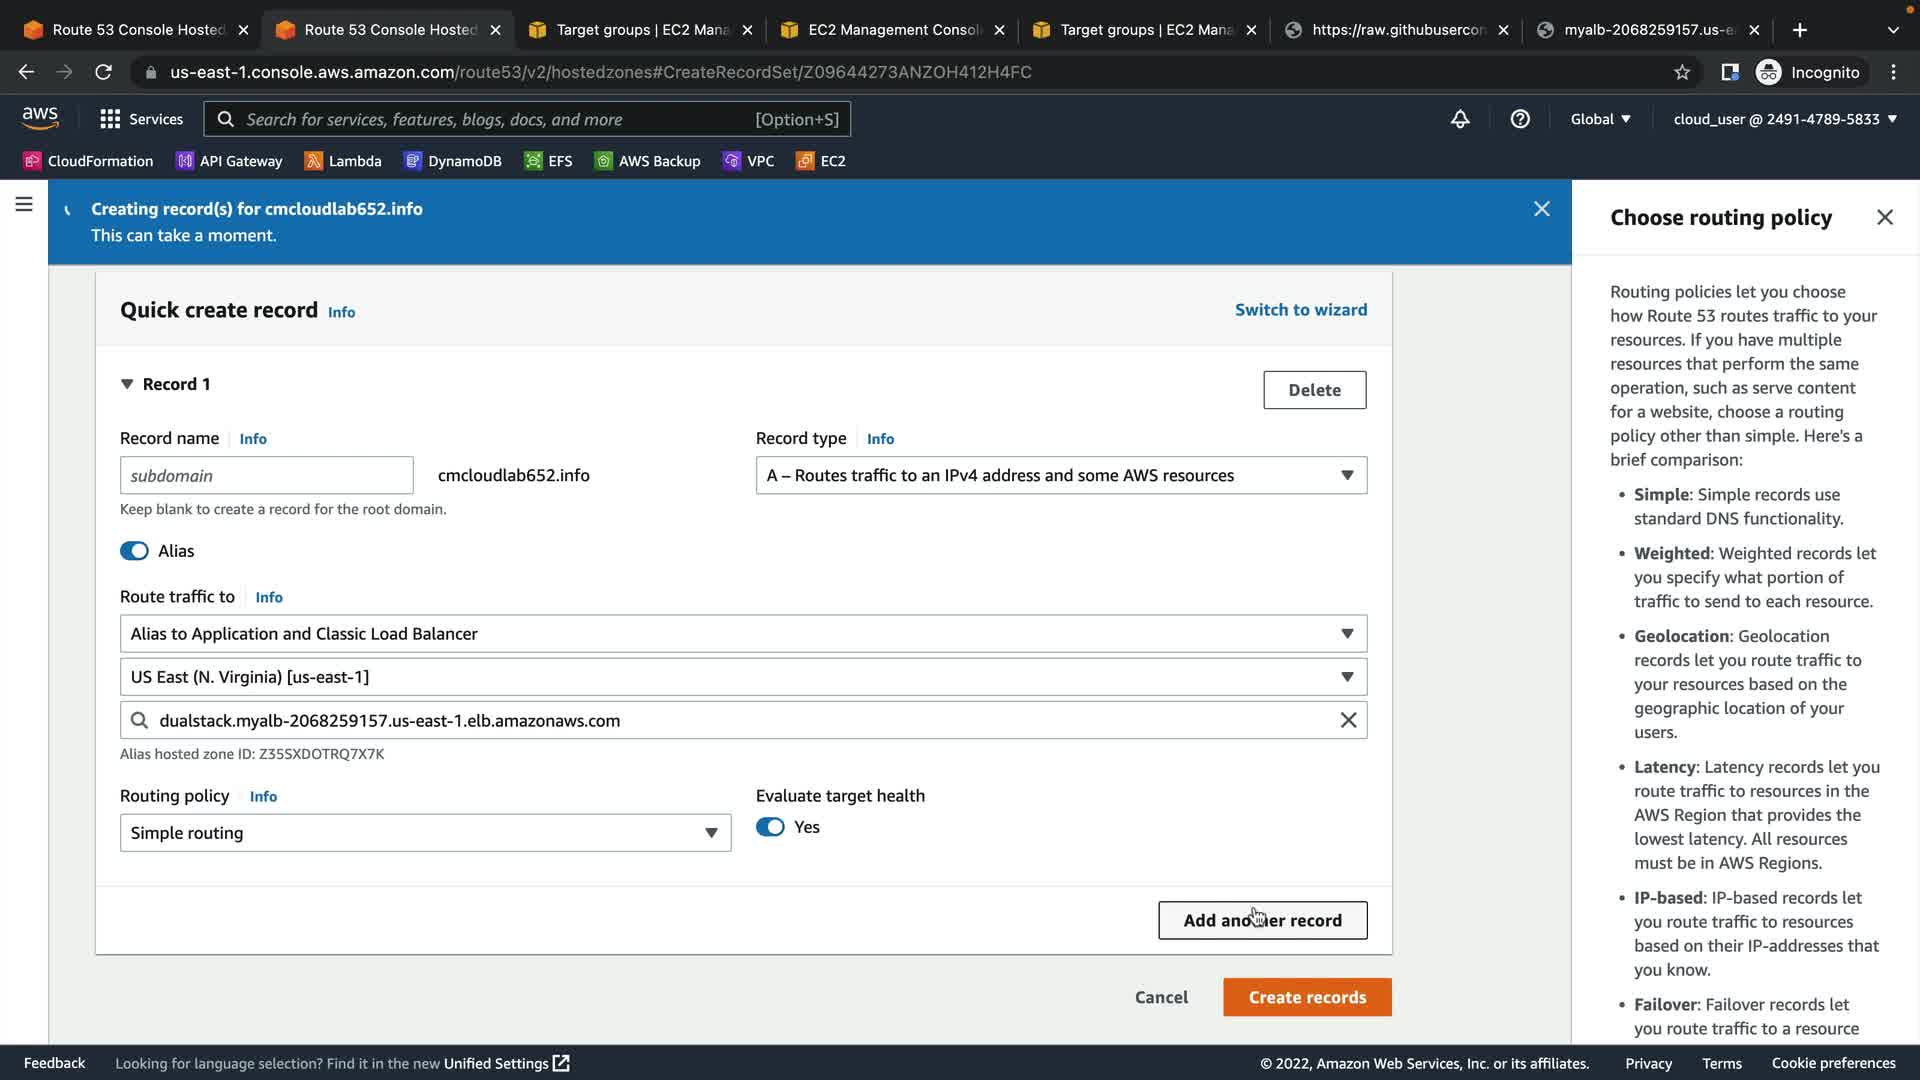Go to the AWS home logo
1920x1080 pixels.
(x=40, y=118)
